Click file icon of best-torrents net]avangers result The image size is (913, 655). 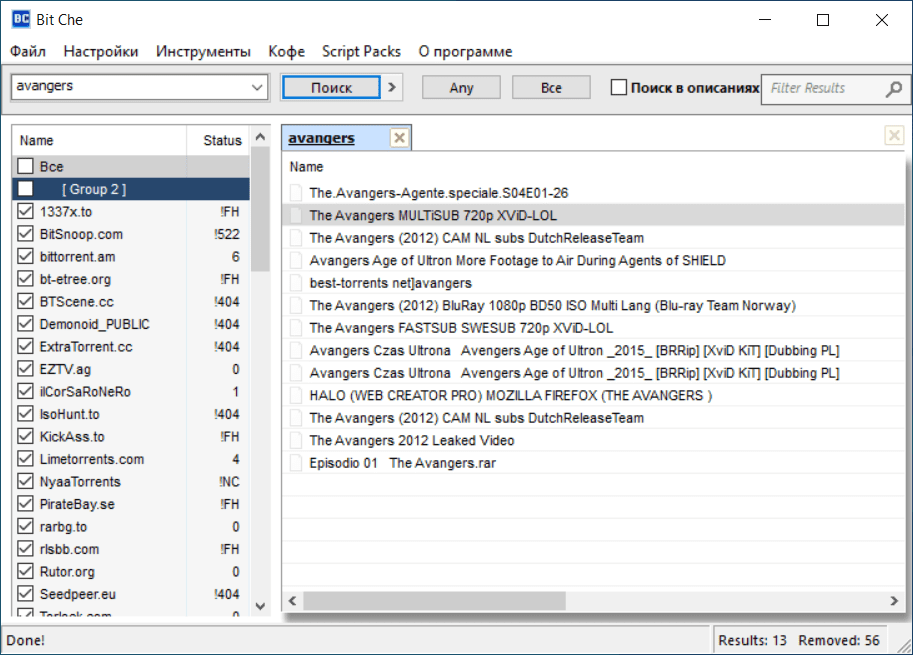296,283
